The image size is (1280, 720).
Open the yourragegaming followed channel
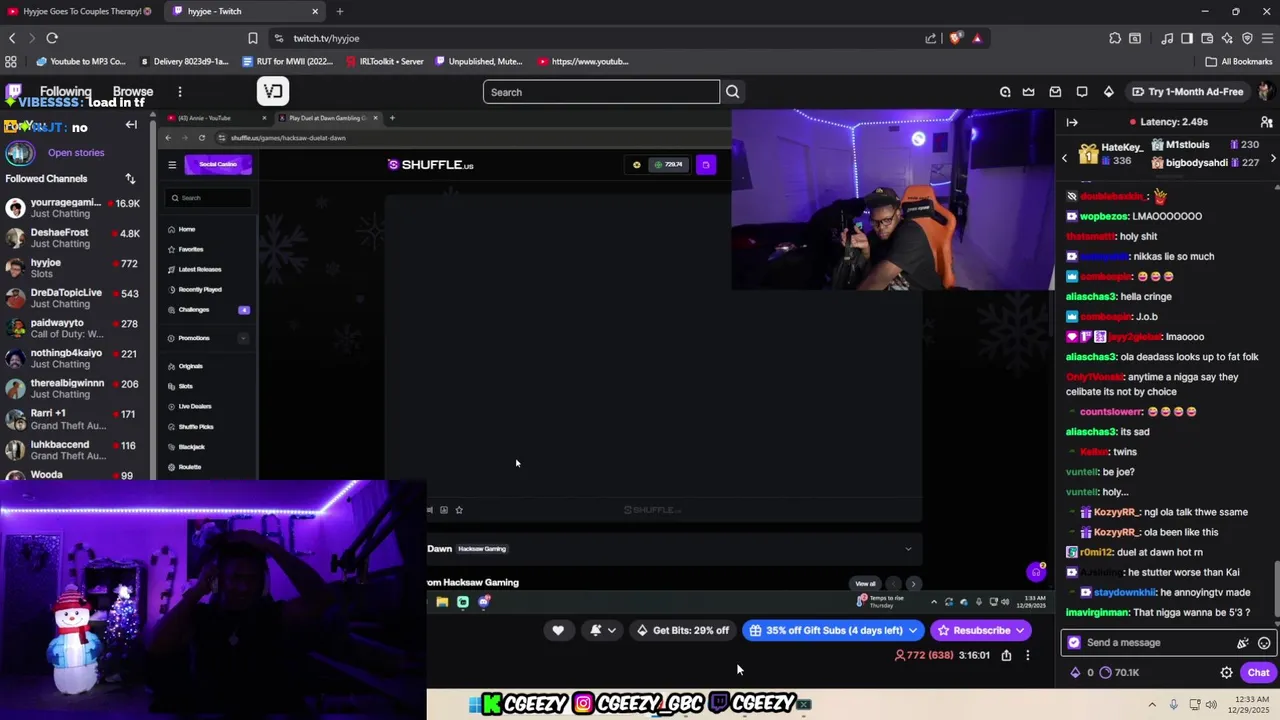[72, 208]
